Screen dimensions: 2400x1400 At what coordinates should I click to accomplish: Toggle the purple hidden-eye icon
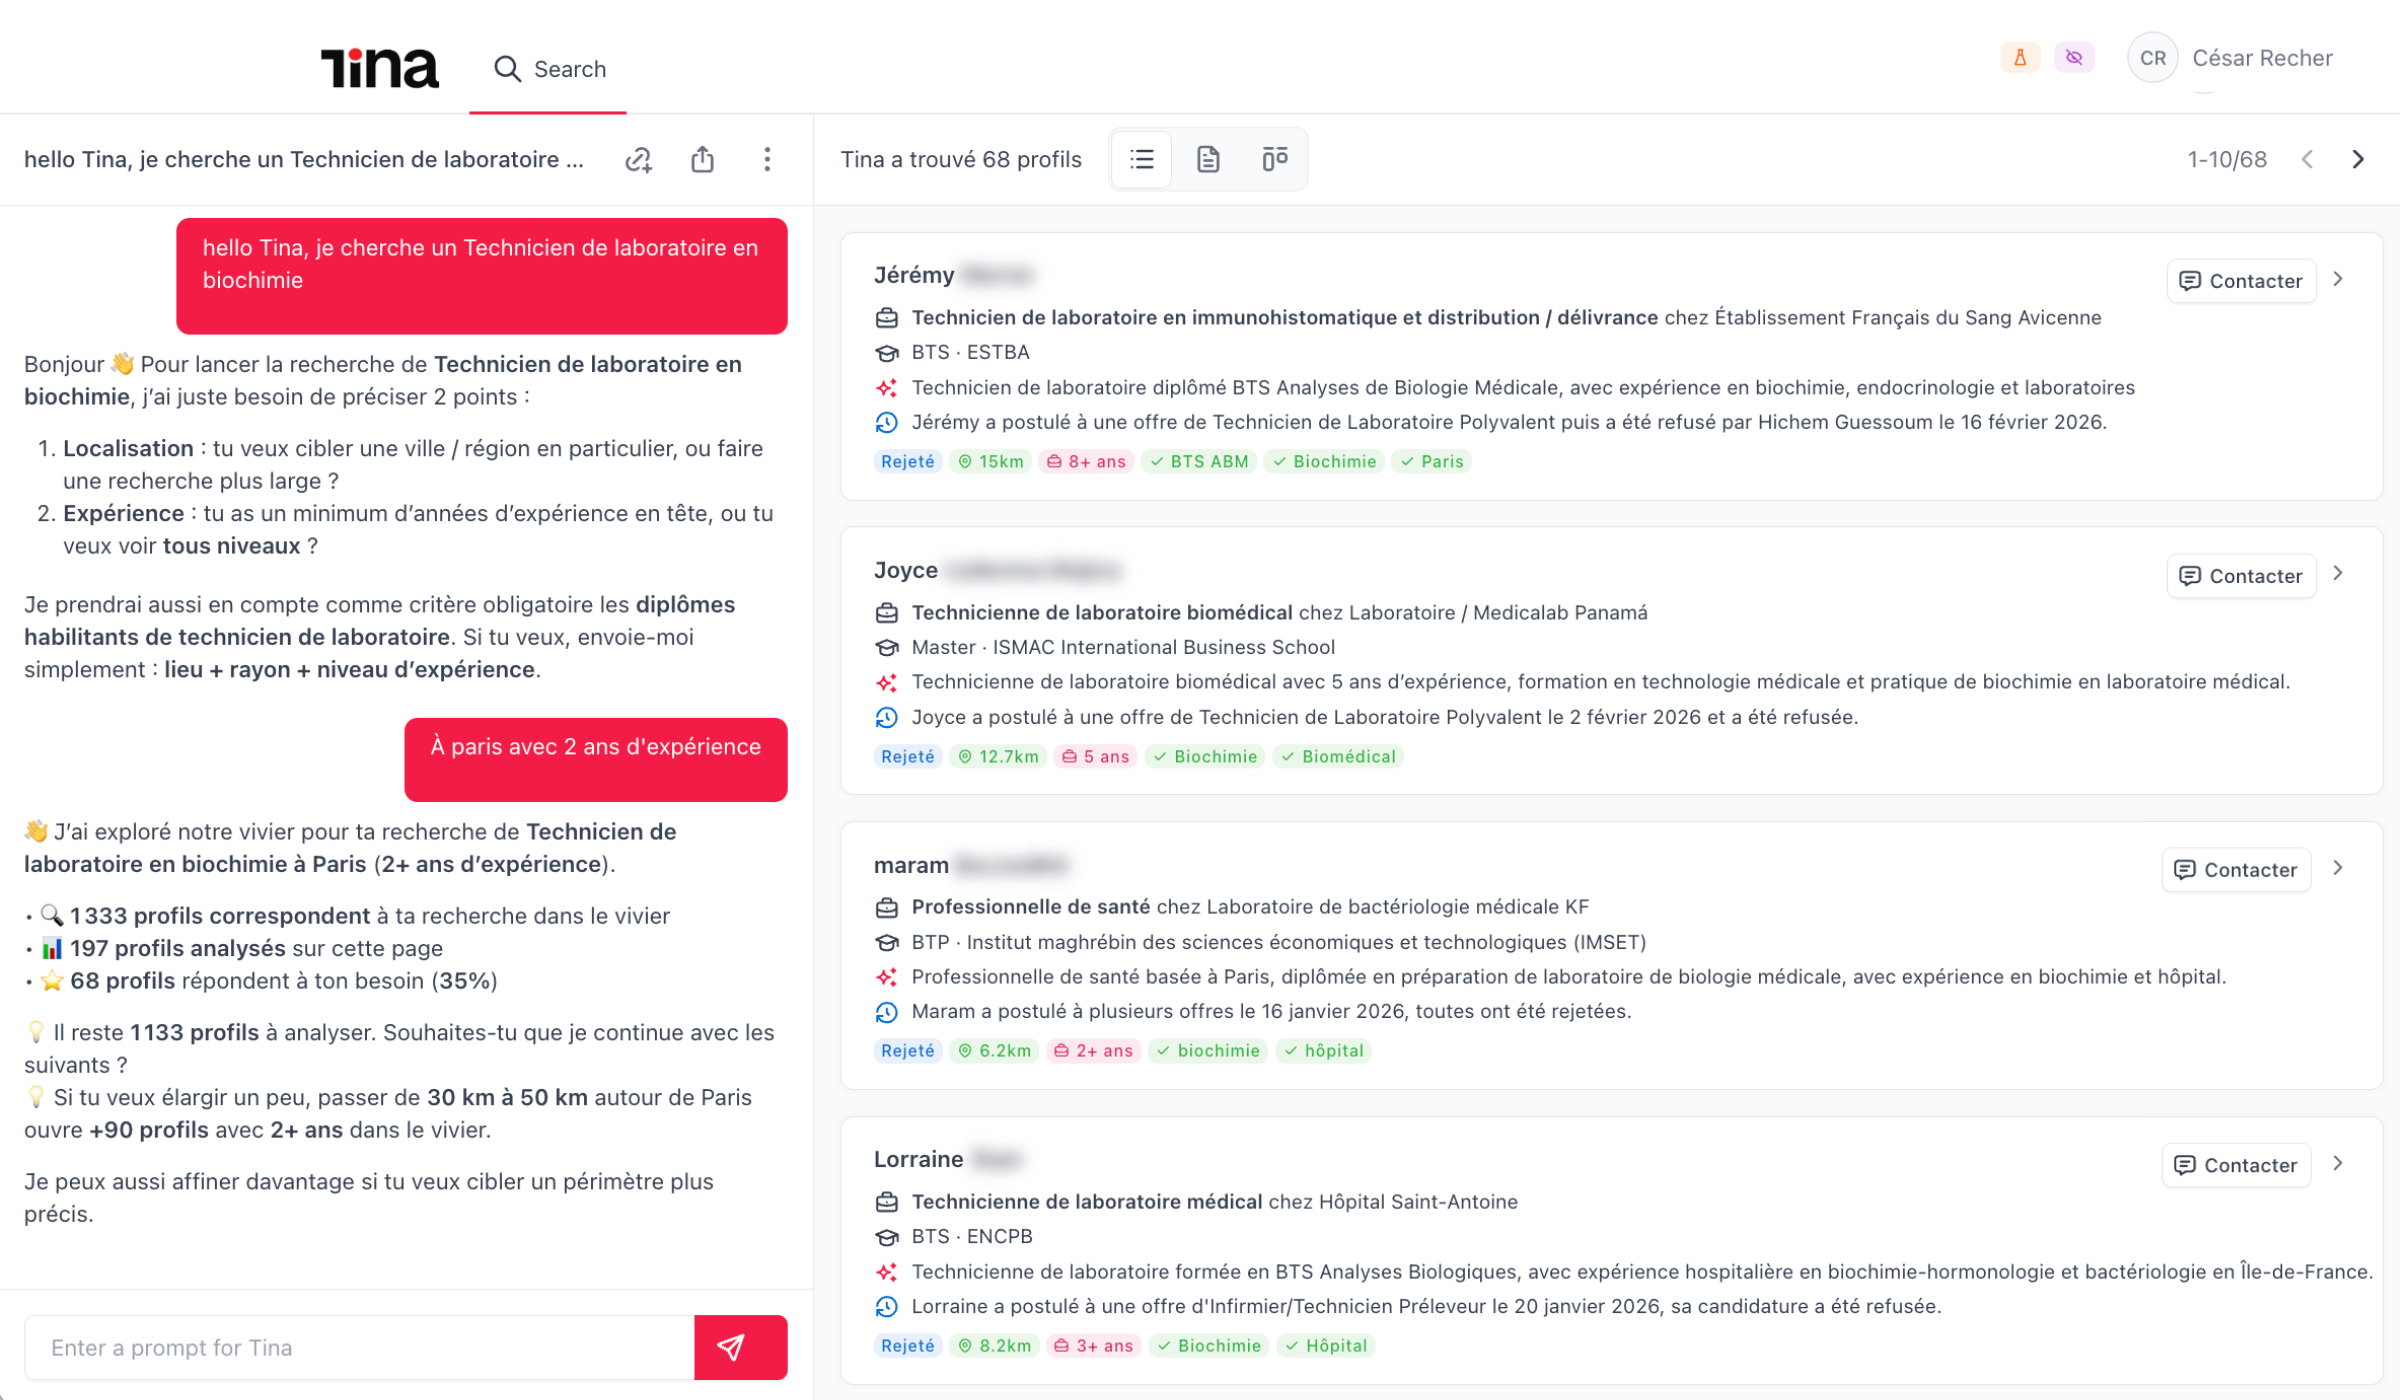(2074, 58)
